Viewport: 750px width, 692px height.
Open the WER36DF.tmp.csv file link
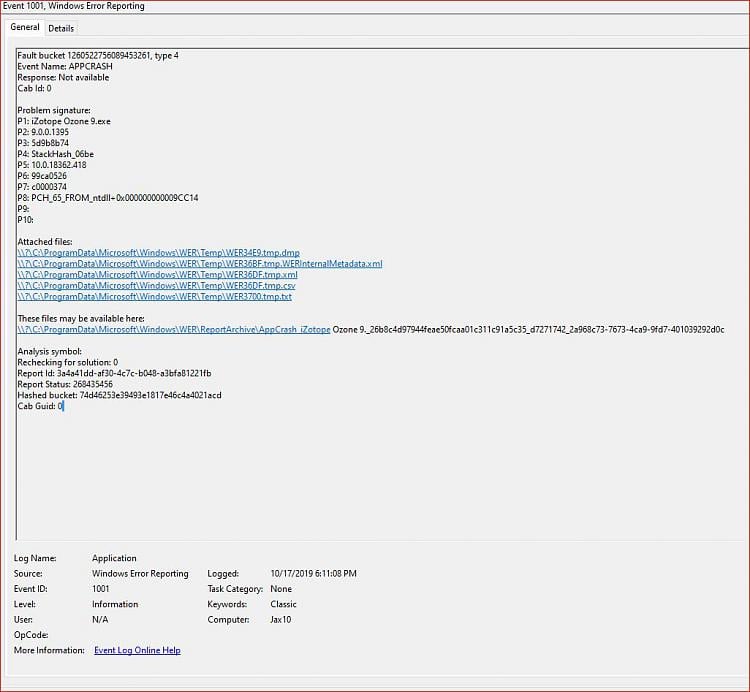pos(156,286)
